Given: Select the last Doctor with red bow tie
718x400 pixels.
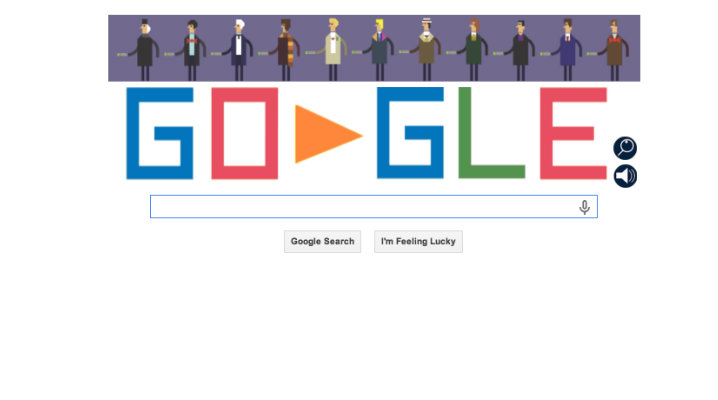Looking at the screenshot, I should pos(614,49).
